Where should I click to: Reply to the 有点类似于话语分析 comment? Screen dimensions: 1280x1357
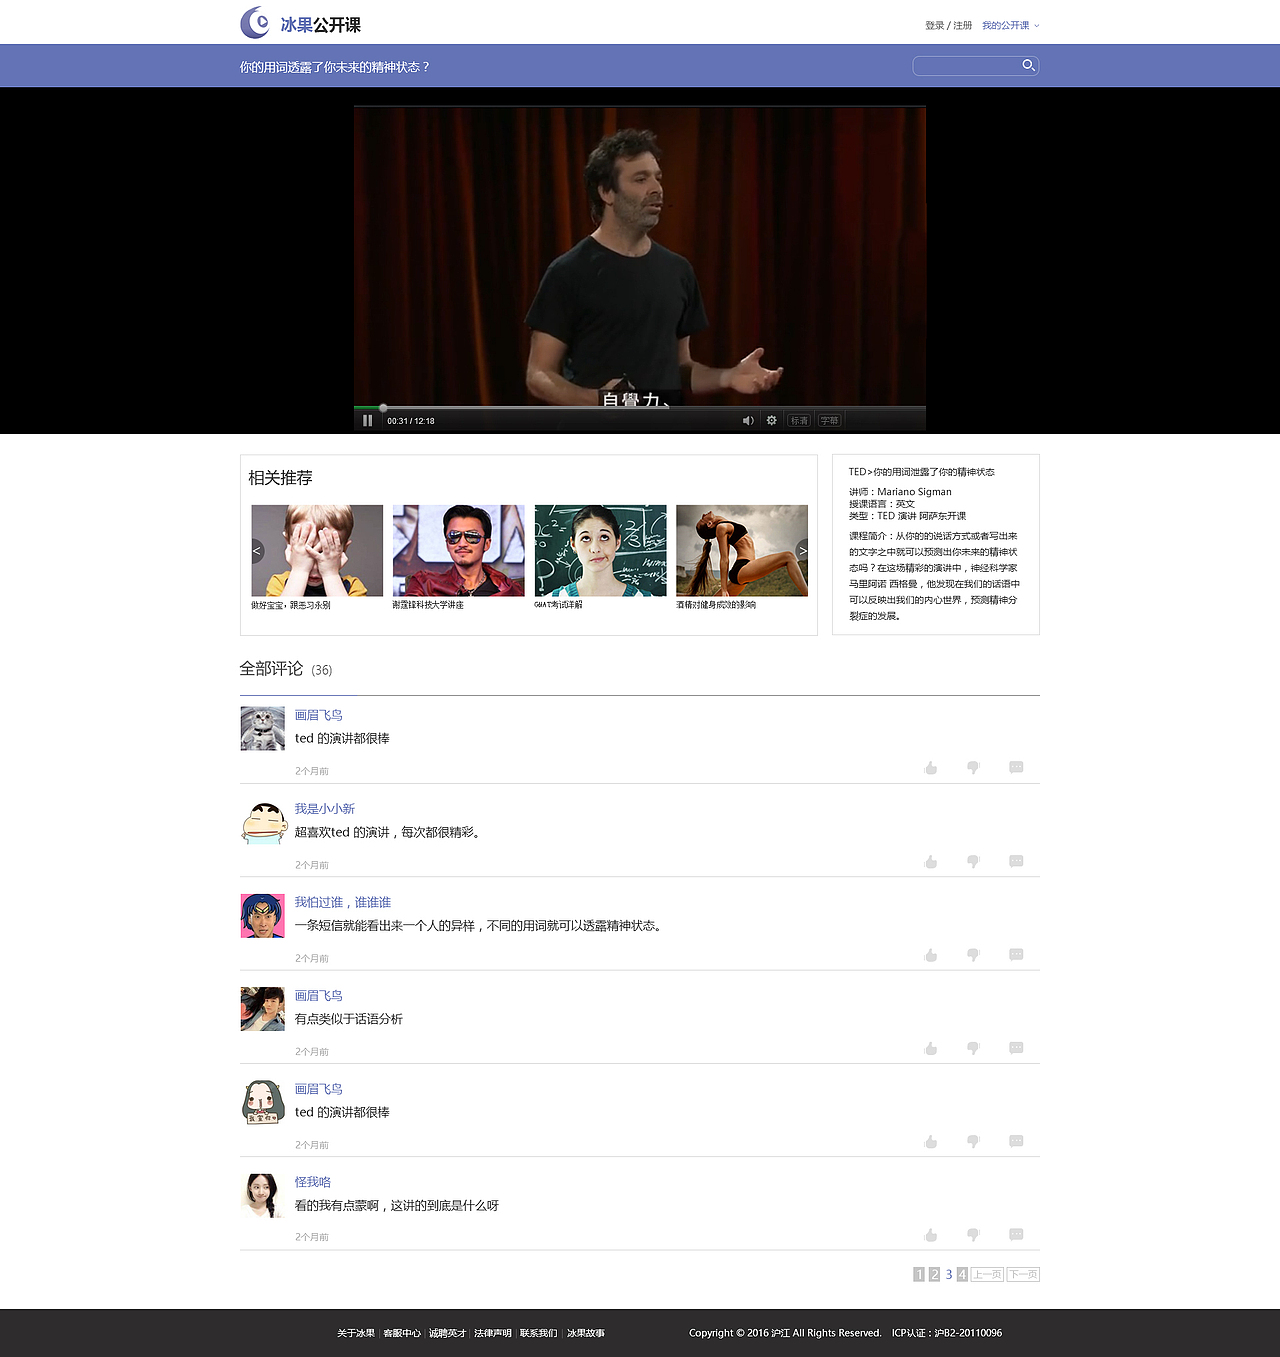[1016, 1047]
